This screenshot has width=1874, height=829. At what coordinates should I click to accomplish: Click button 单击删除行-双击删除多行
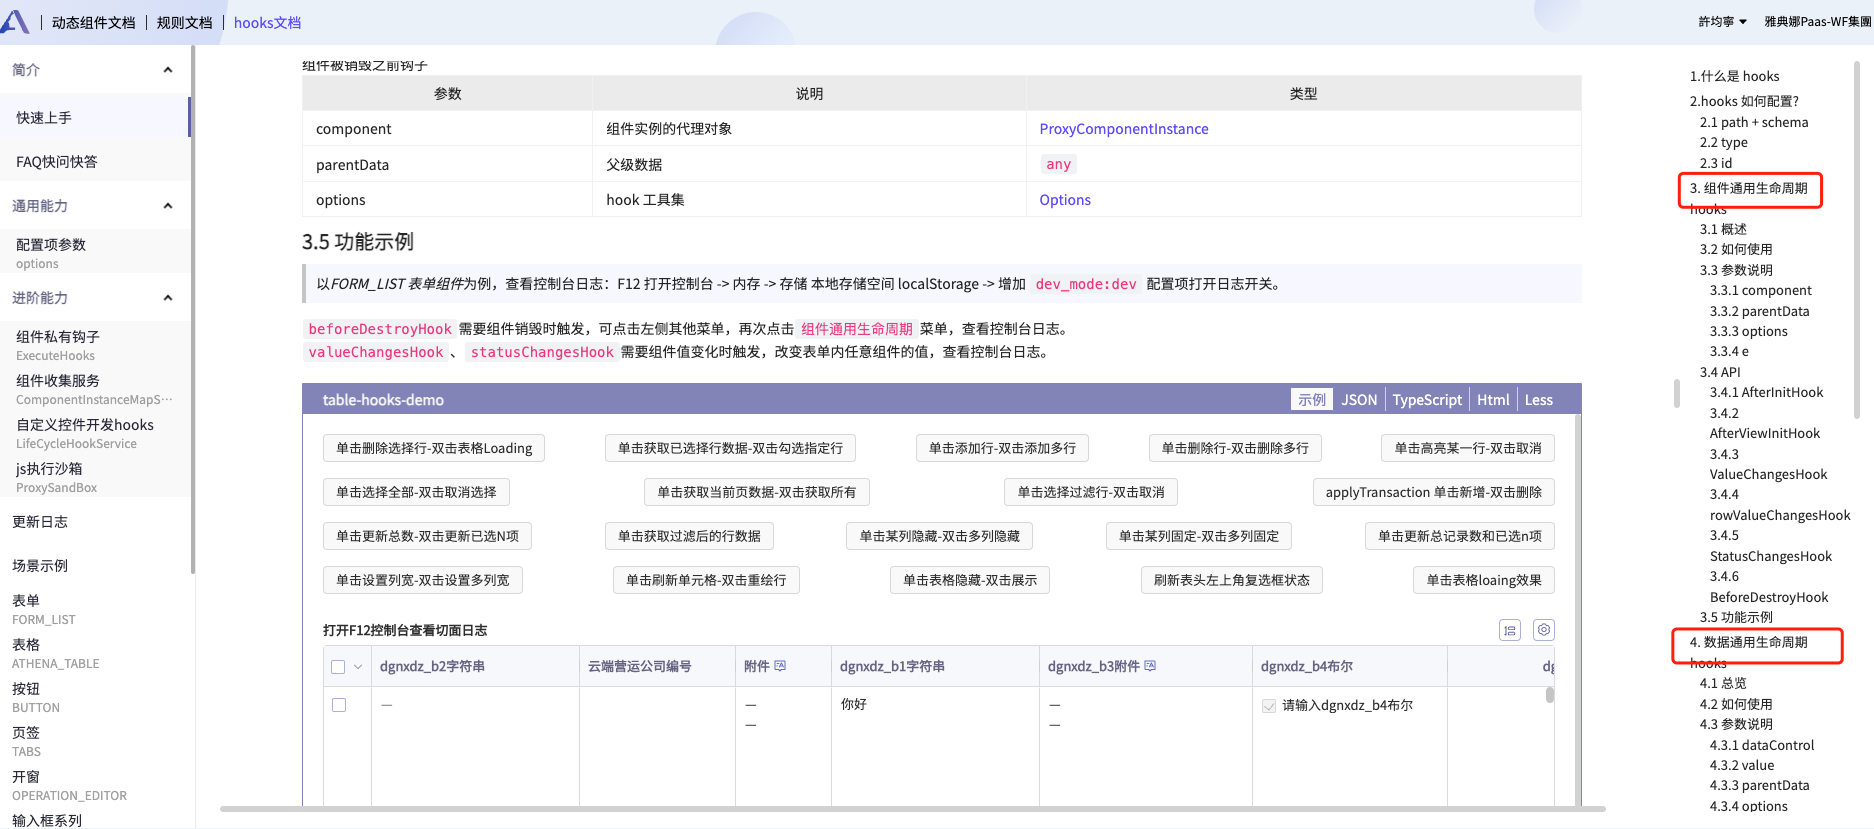[1235, 448]
